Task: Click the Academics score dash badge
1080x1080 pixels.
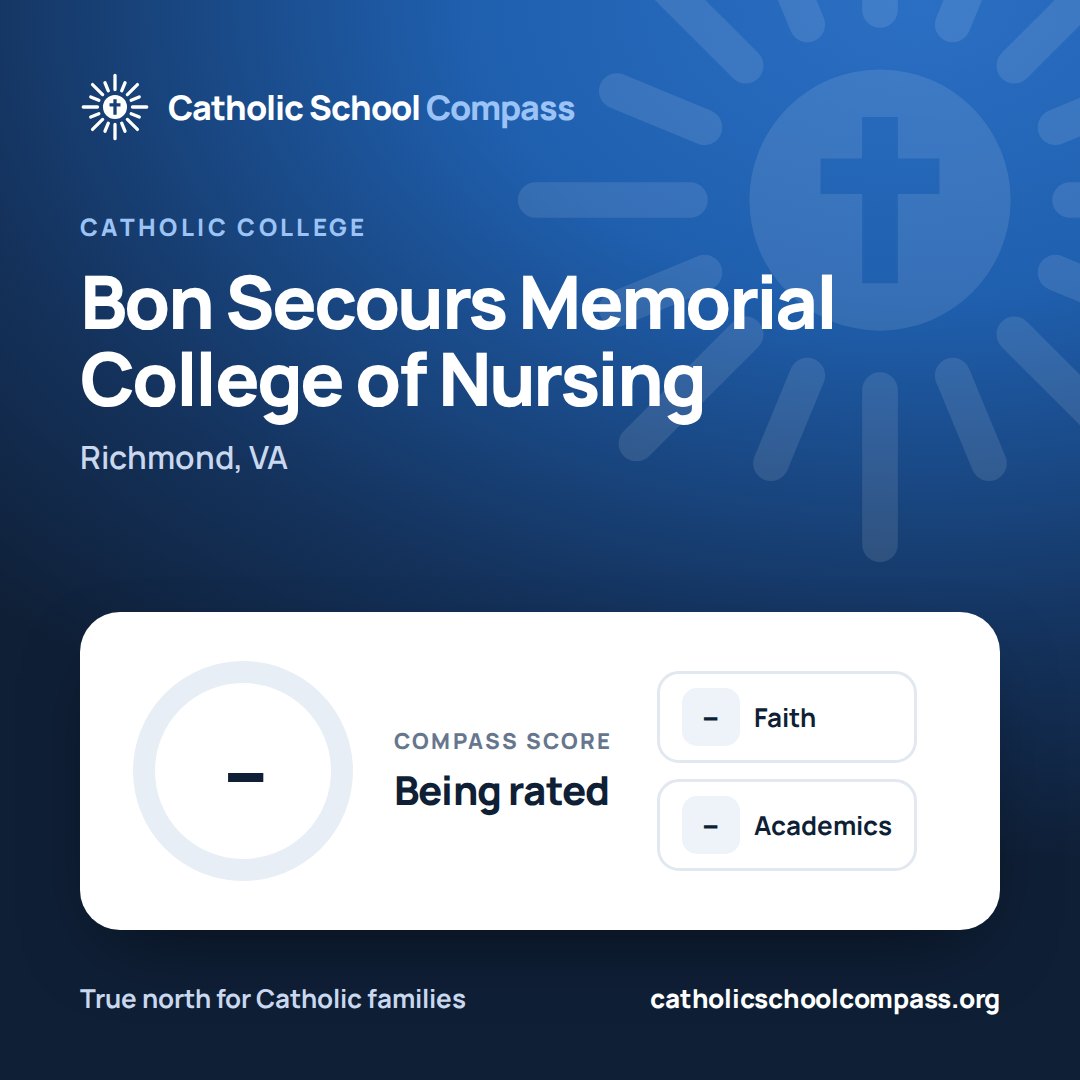Action: 711,825
